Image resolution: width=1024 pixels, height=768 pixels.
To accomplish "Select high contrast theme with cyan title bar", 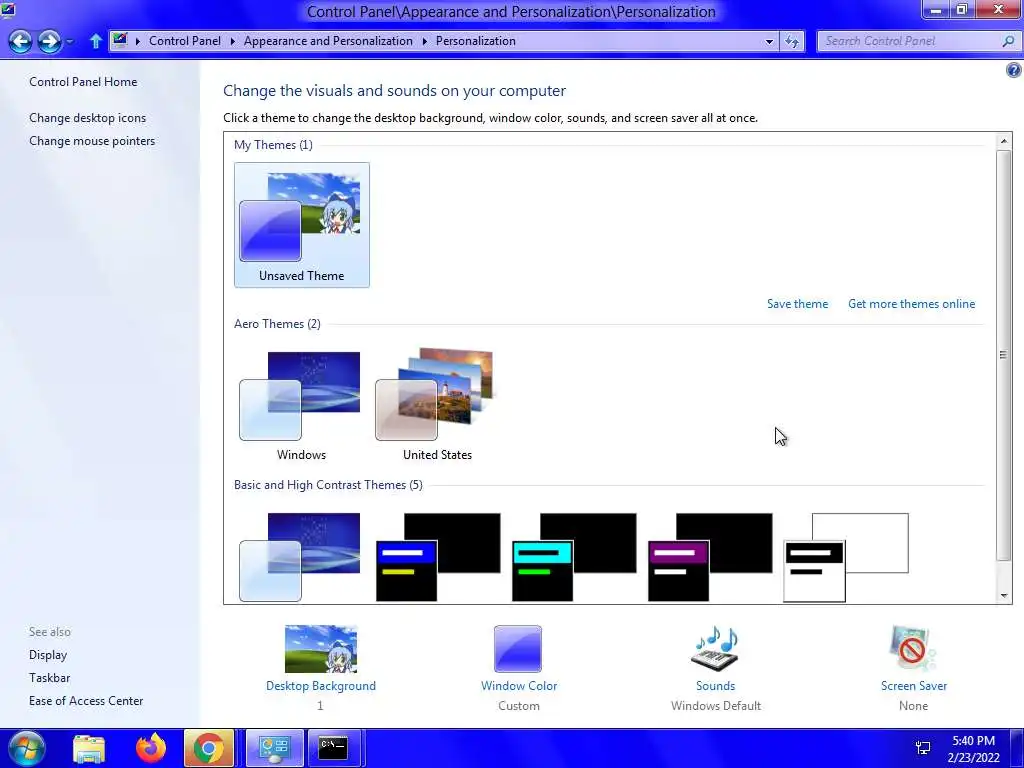I will pos(574,556).
